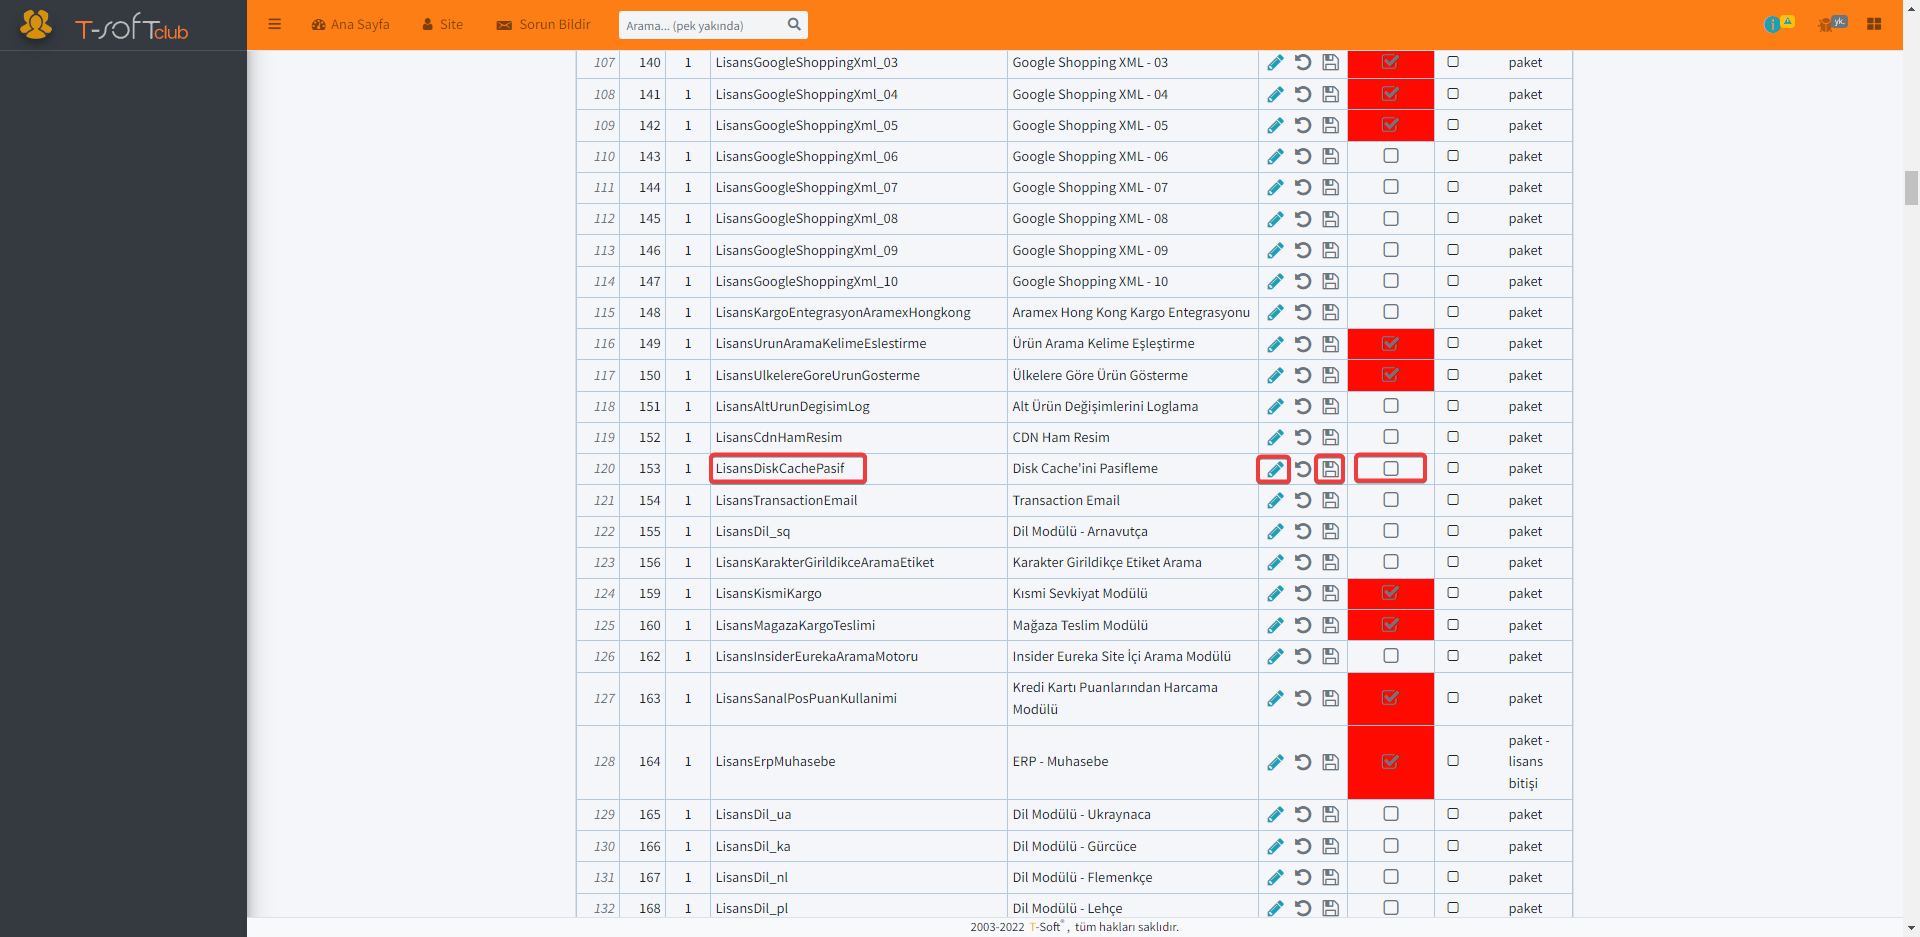This screenshot has width=1920, height=937.
Task: Uncheck the ERP - Muhasebe red checkbox
Action: (1391, 761)
